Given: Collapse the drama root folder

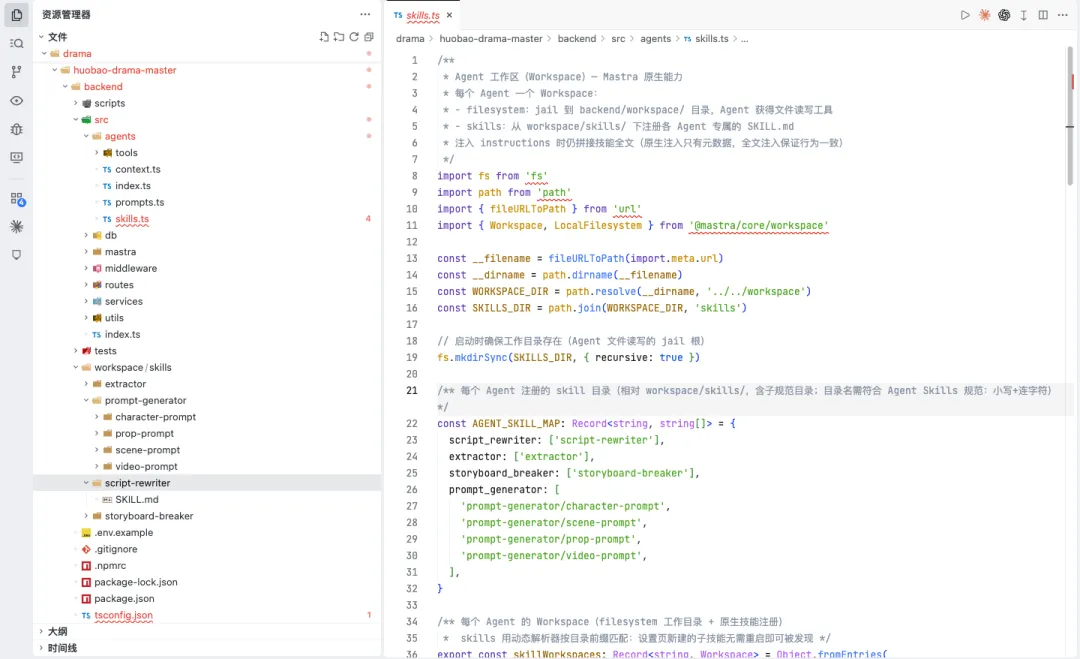Looking at the screenshot, I should click(x=45, y=53).
